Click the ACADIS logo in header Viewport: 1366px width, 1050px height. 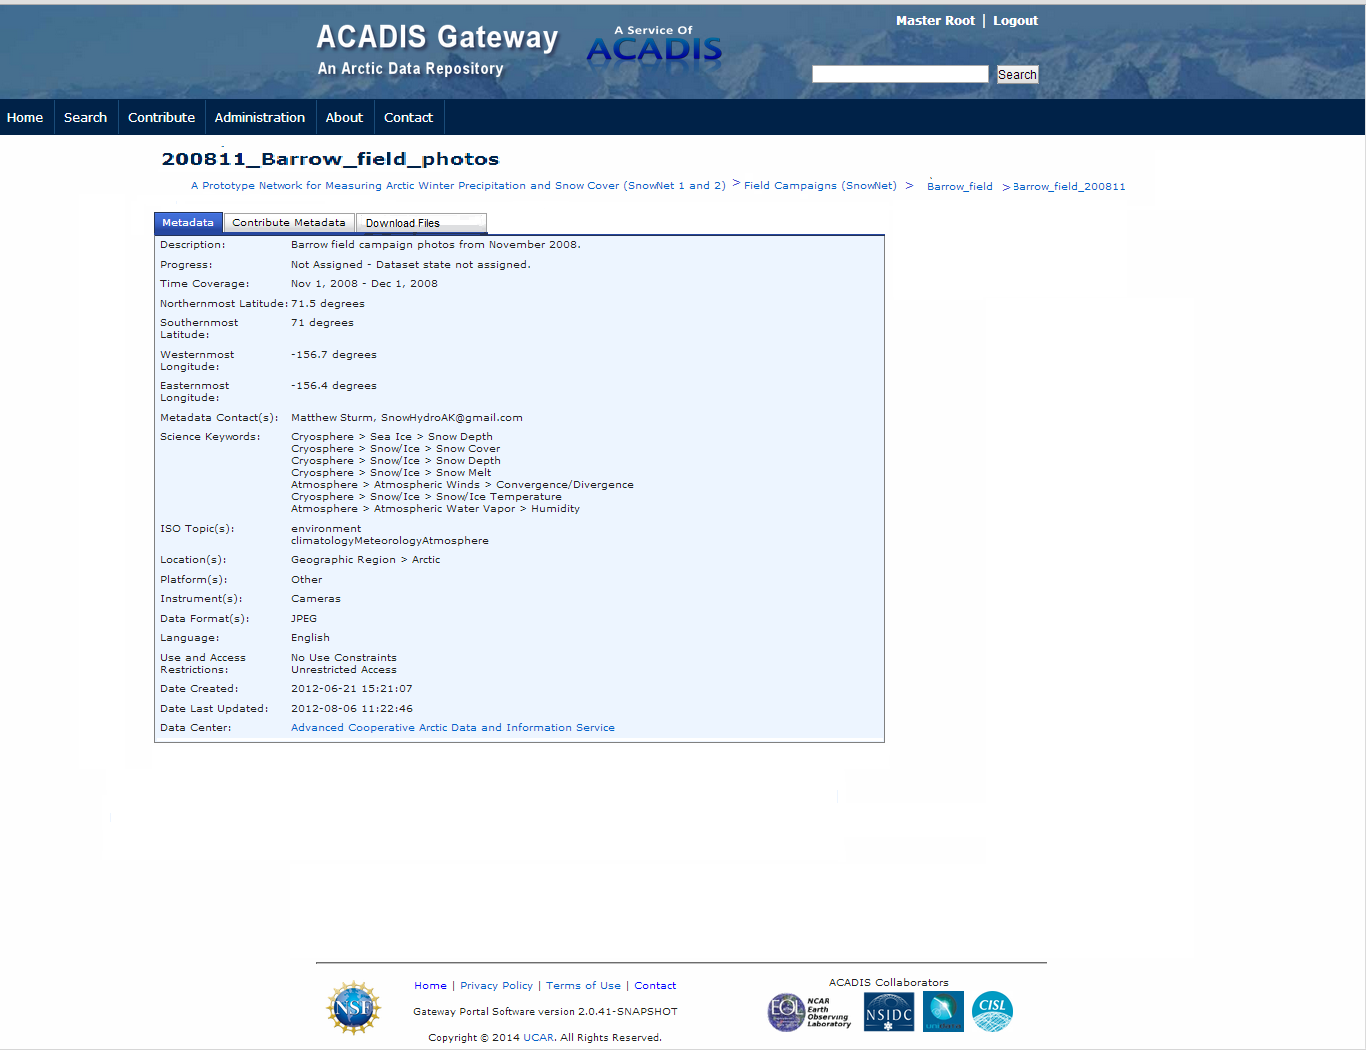pyautogui.click(x=654, y=47)
